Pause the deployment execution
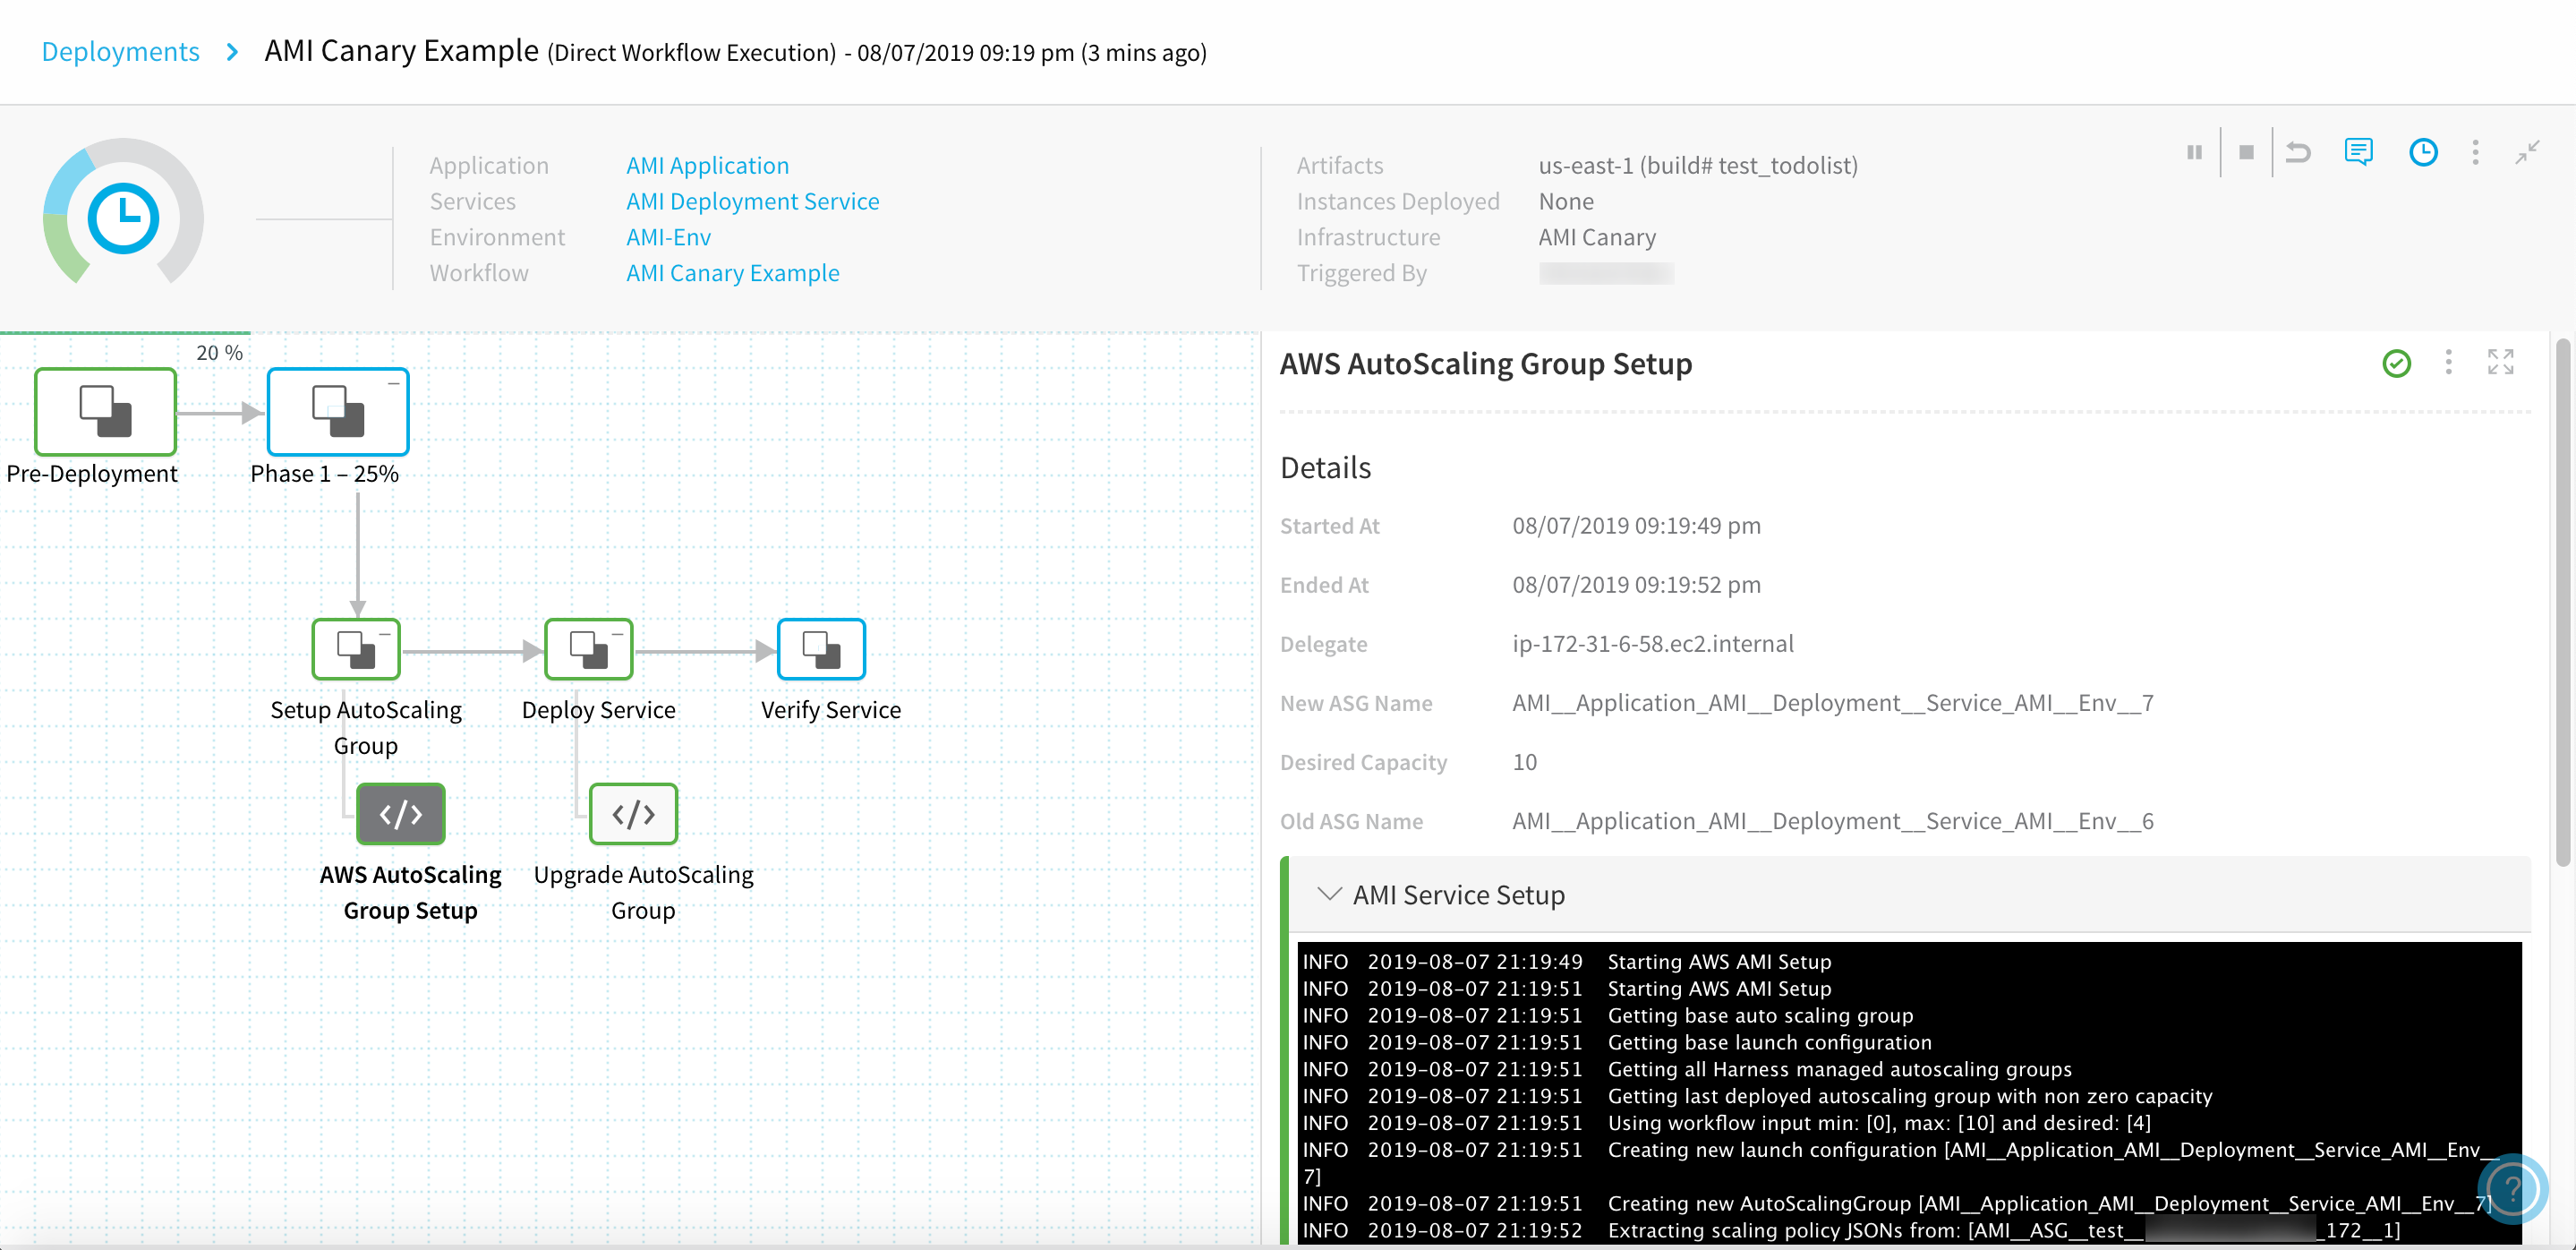Screen dimensions: 2576x1250 click(2194, 152)
